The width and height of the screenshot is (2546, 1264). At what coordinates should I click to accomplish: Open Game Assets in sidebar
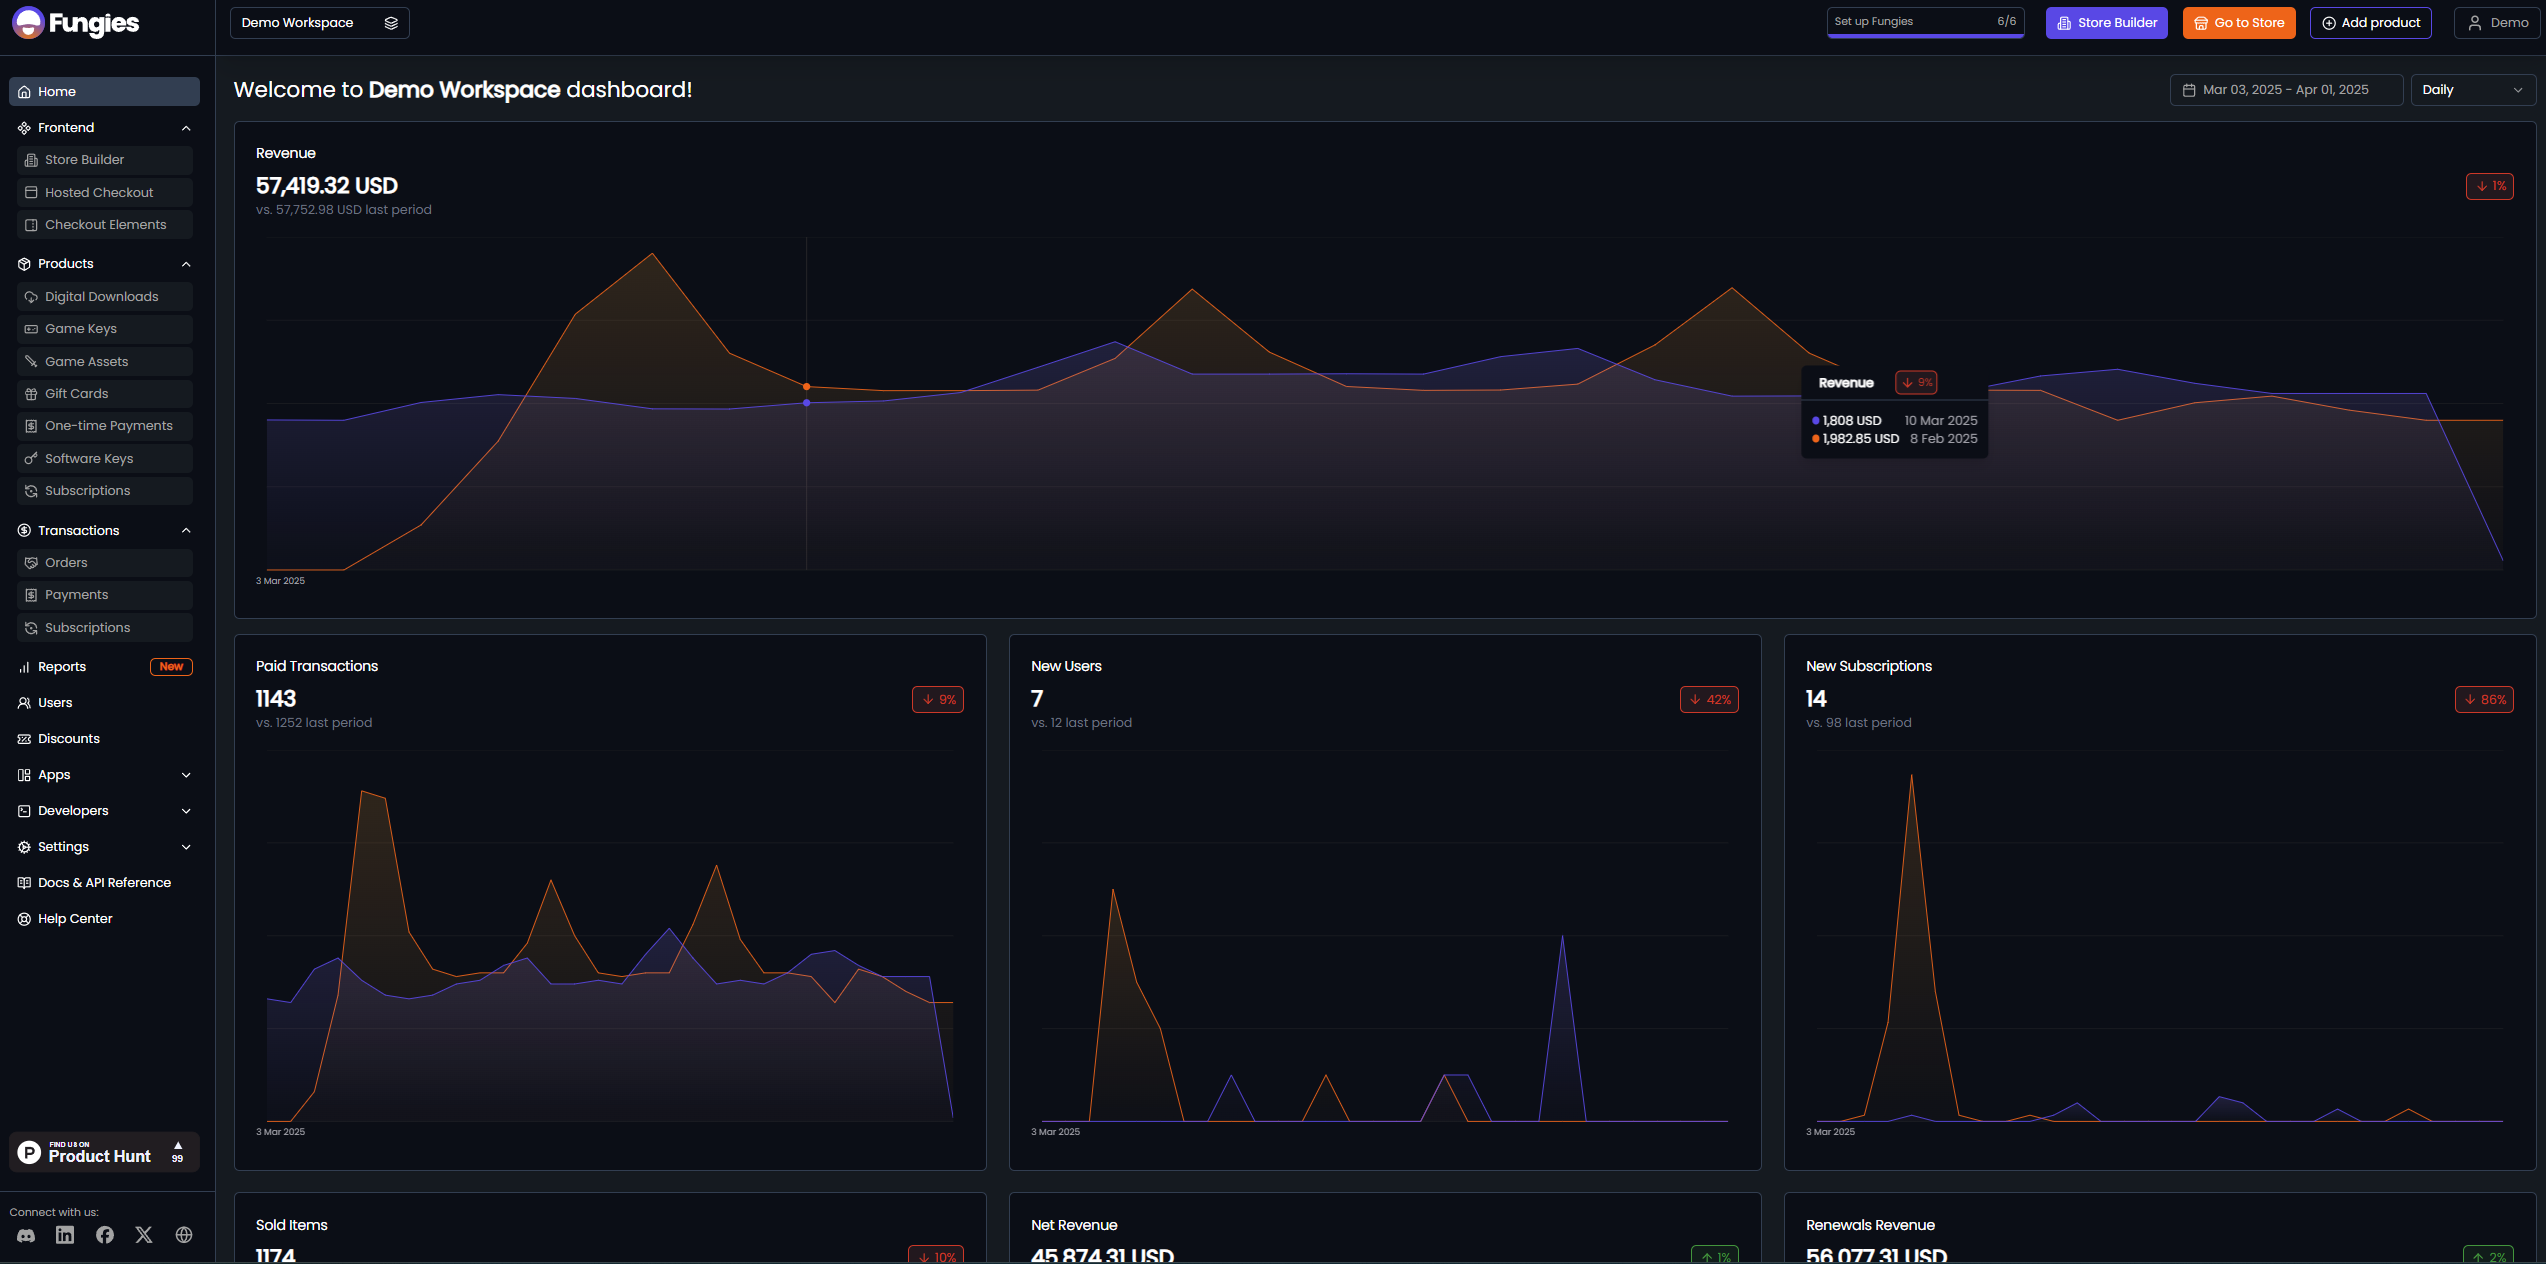point(105,362)
